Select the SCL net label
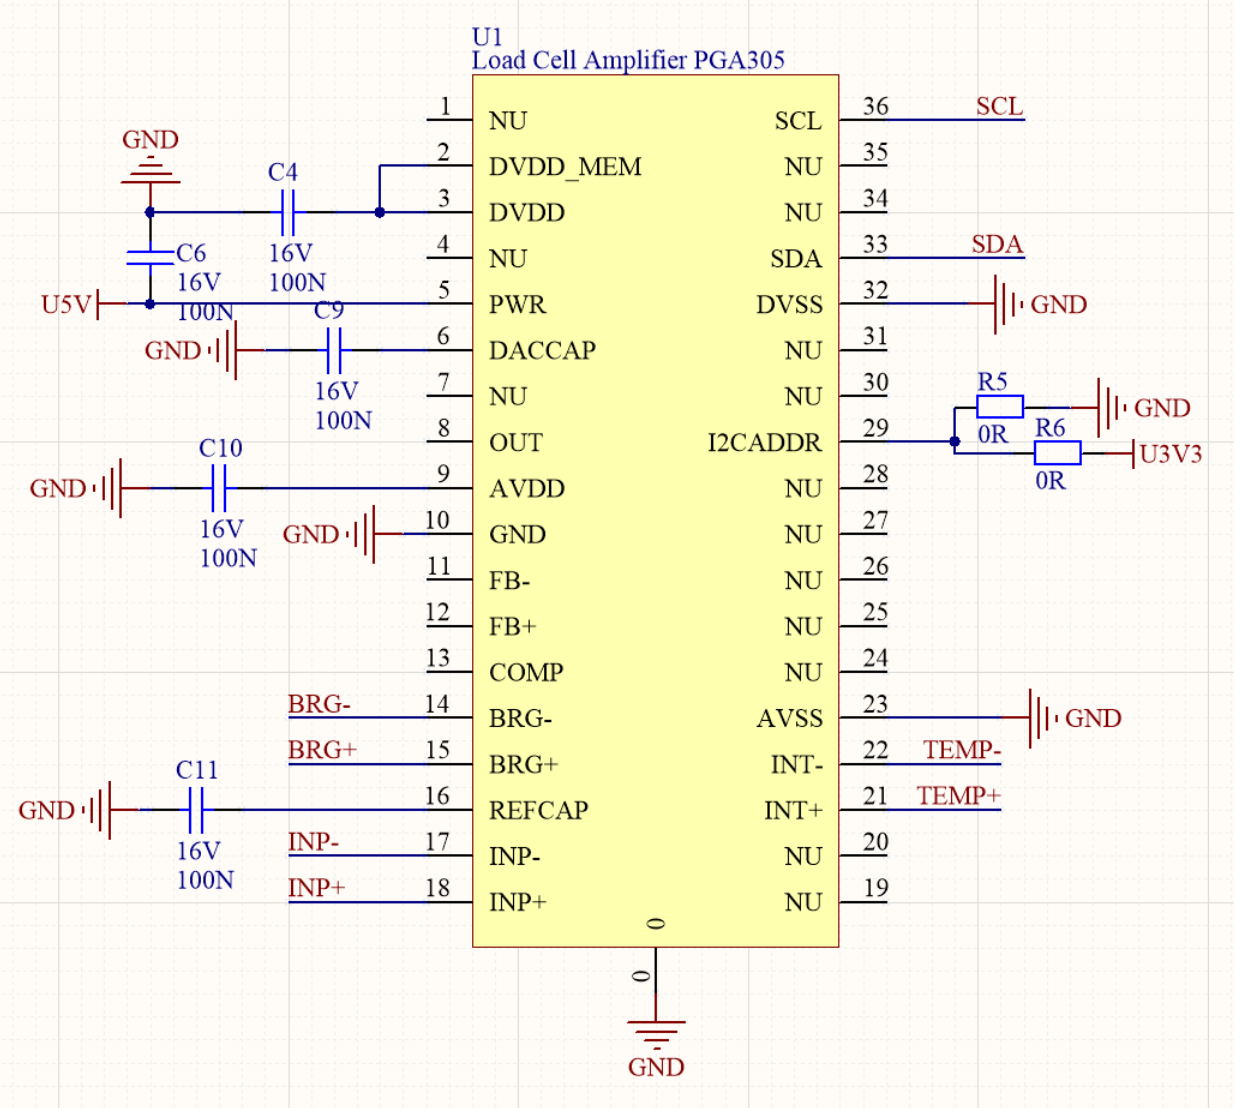 (x=1000, y=106)
